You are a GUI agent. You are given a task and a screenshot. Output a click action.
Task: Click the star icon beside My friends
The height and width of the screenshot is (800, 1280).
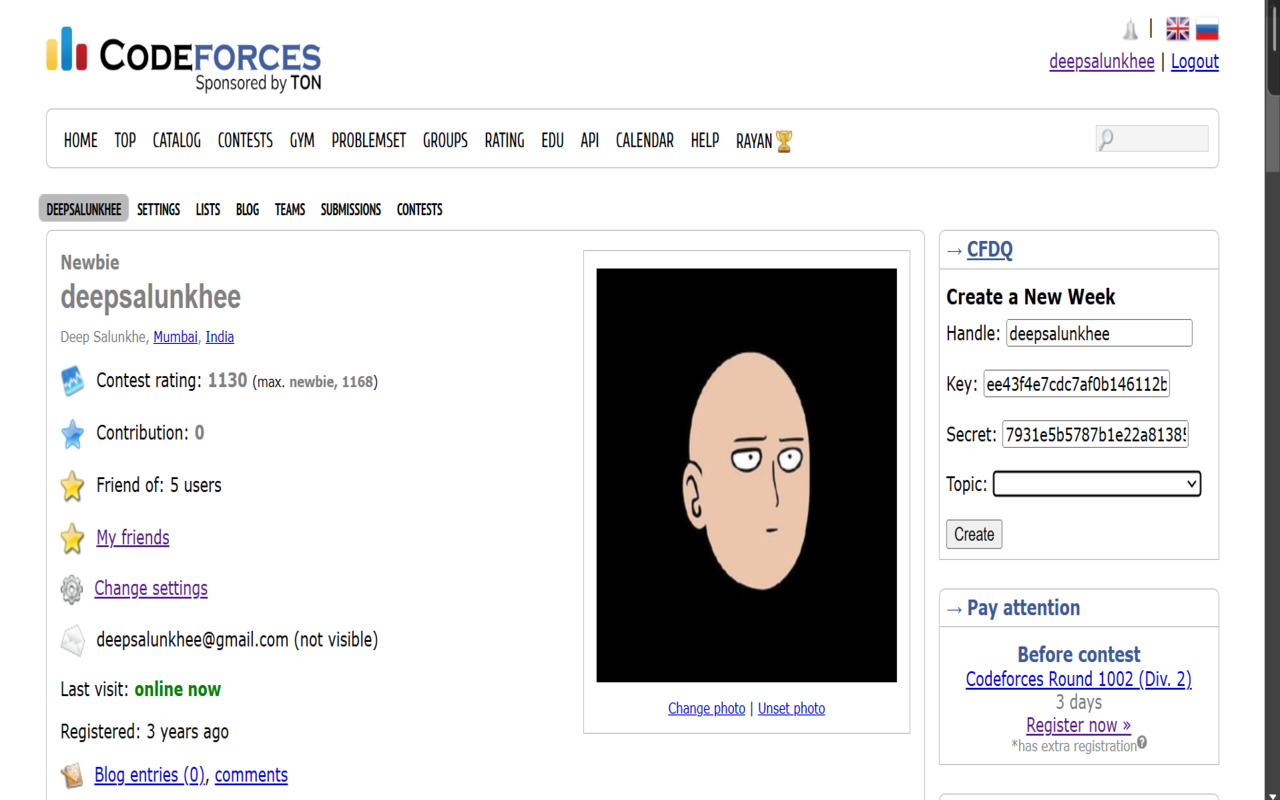point(72,538)
